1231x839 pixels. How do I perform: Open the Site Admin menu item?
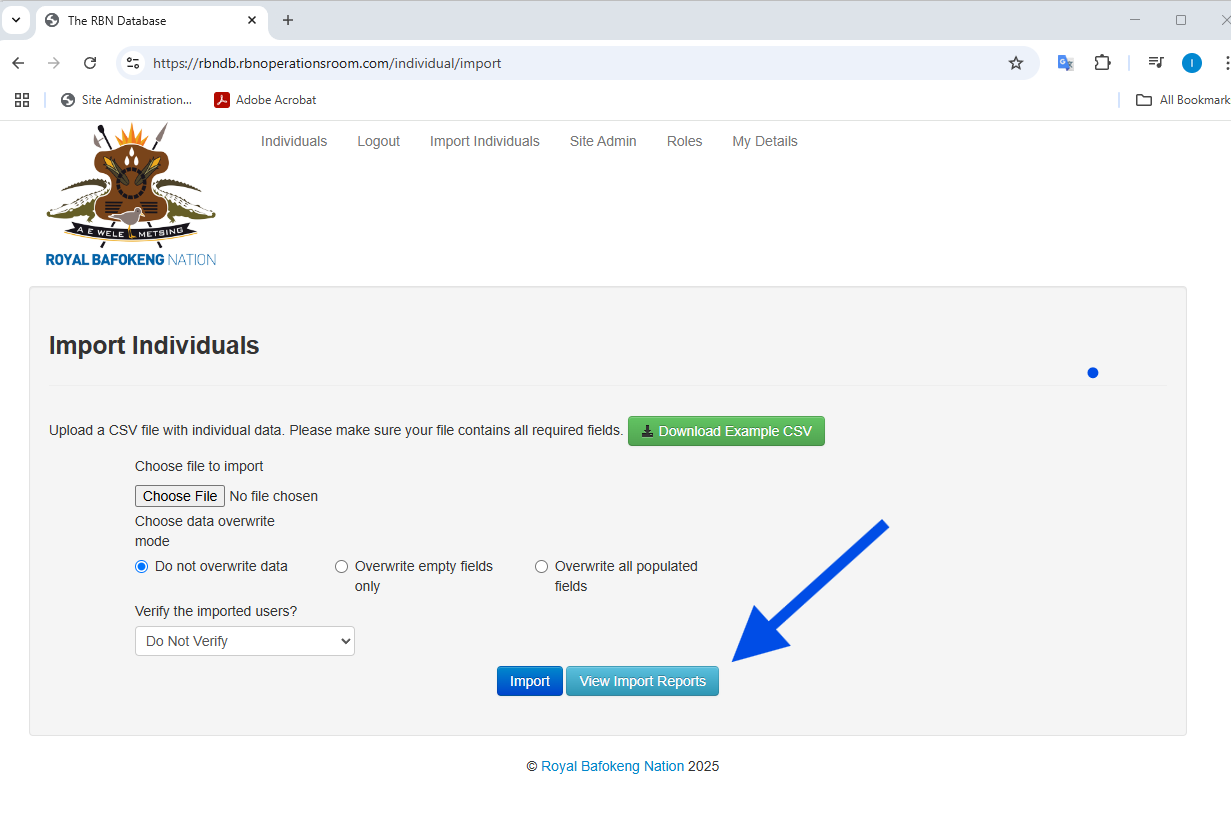(x=603, y=141)
